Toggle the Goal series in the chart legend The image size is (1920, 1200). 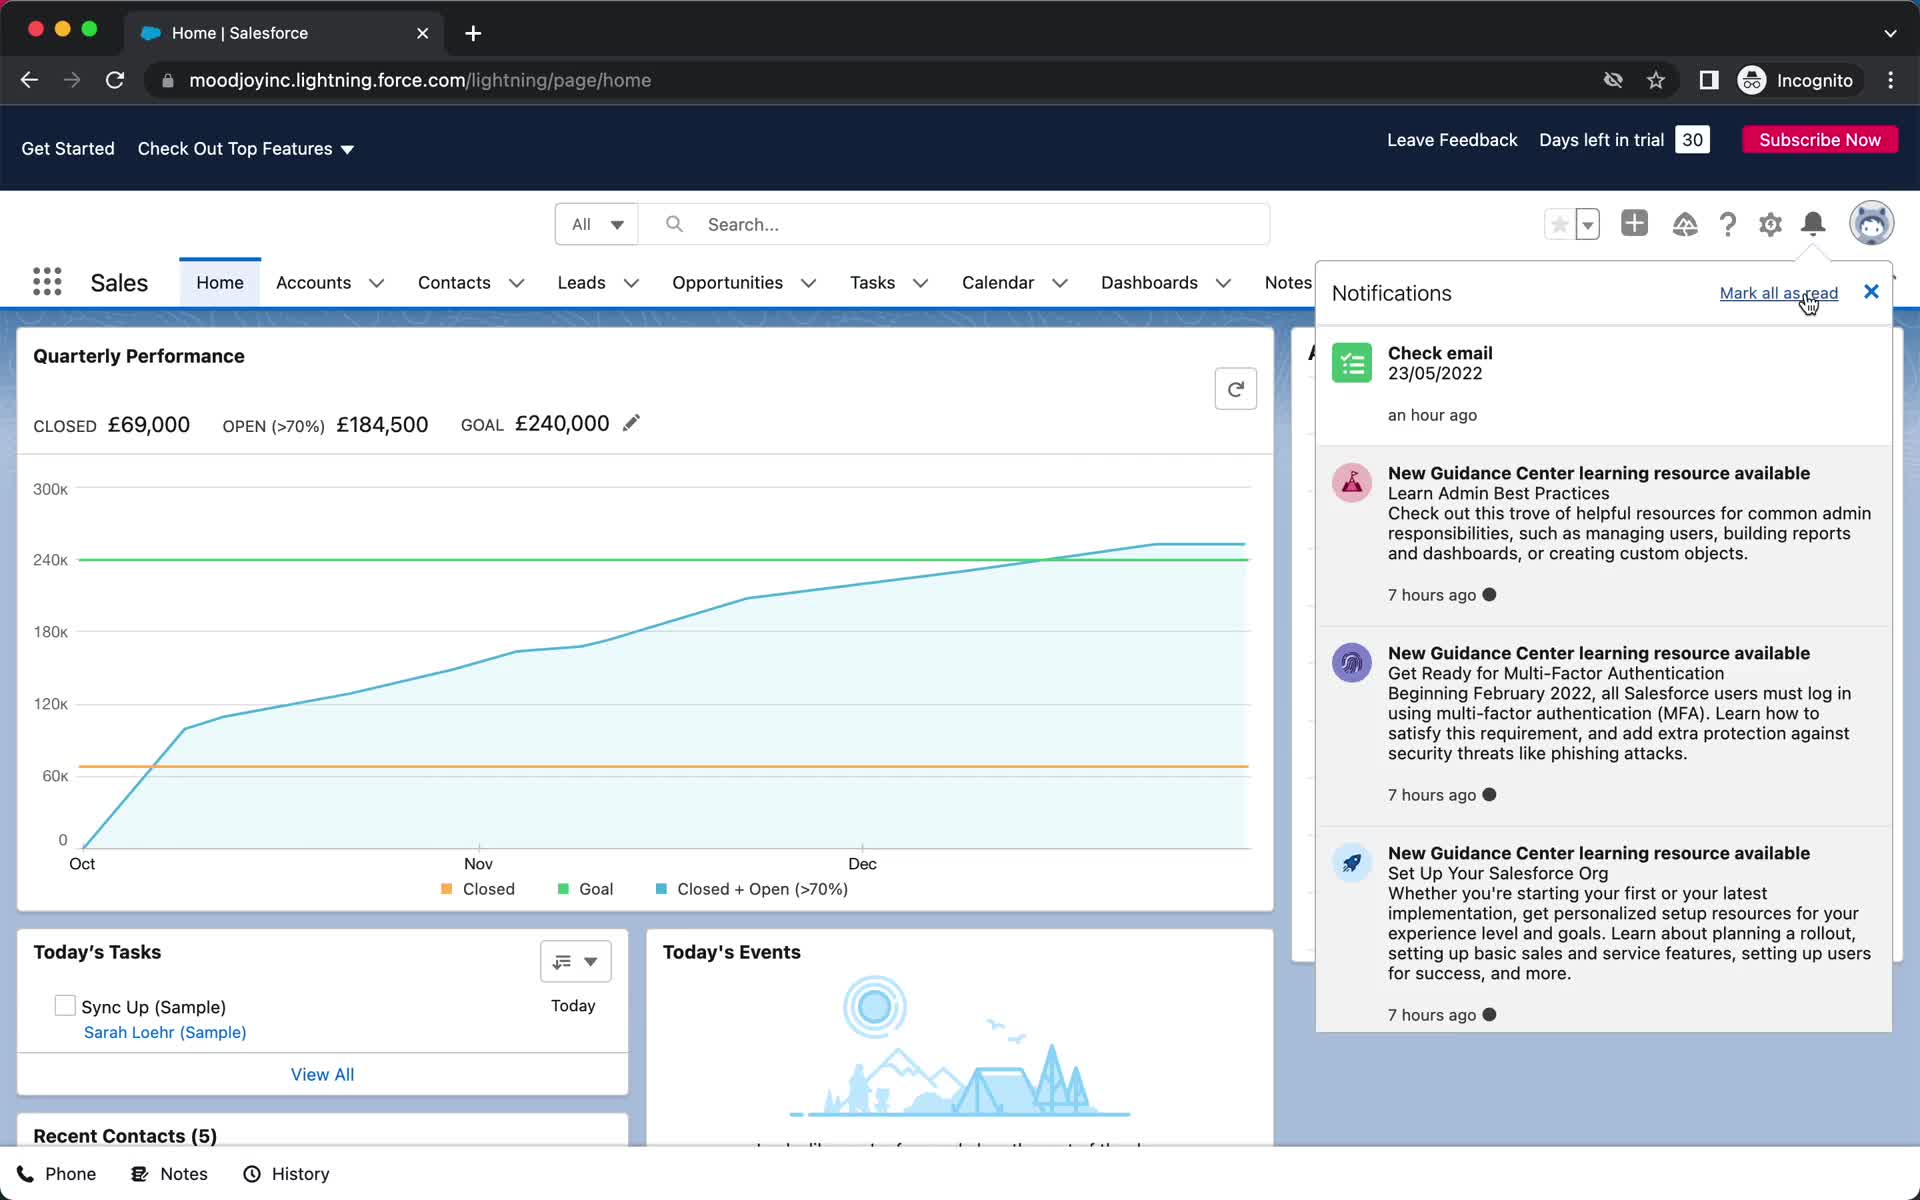(585, 889)
